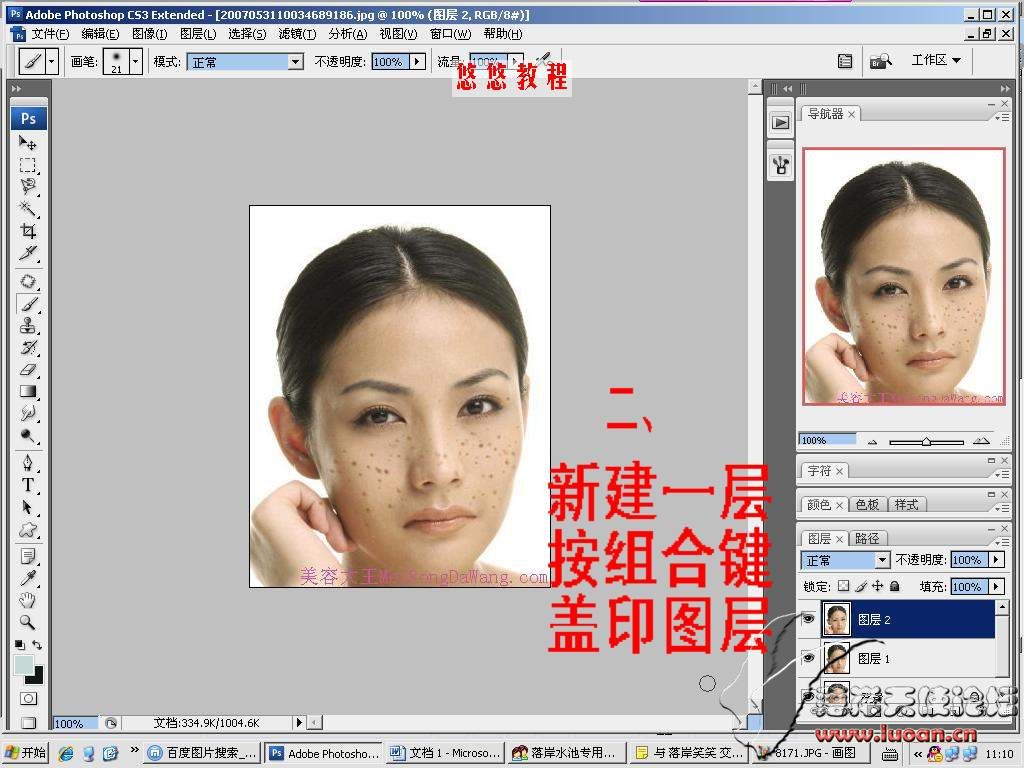
Task: Select the Gradient tool
Action: coord(27,391)
